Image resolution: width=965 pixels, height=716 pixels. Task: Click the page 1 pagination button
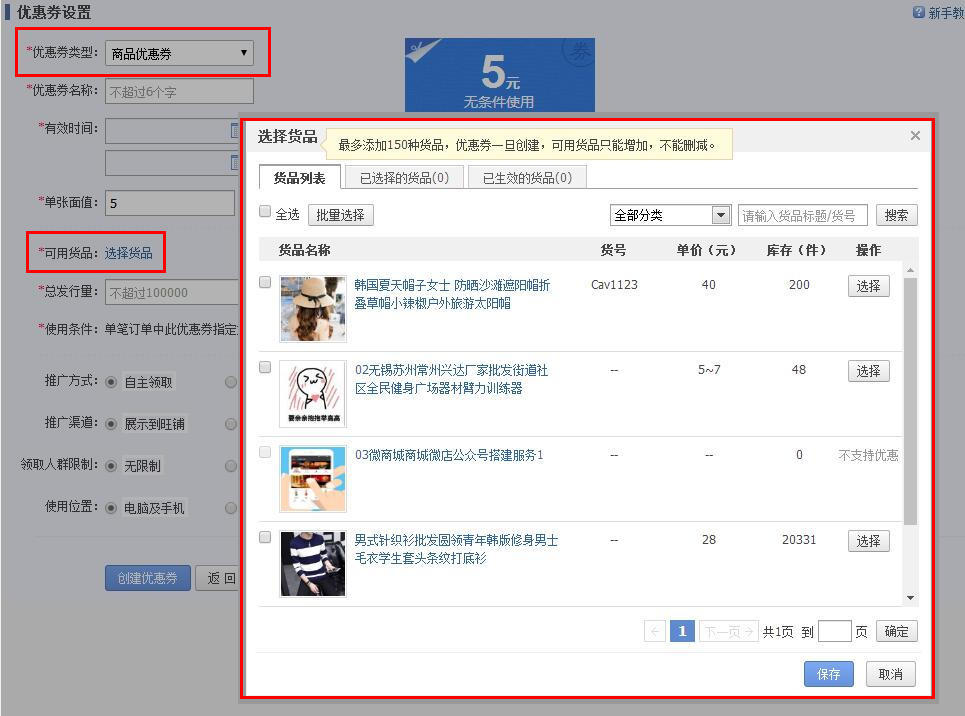click(682, 631)
